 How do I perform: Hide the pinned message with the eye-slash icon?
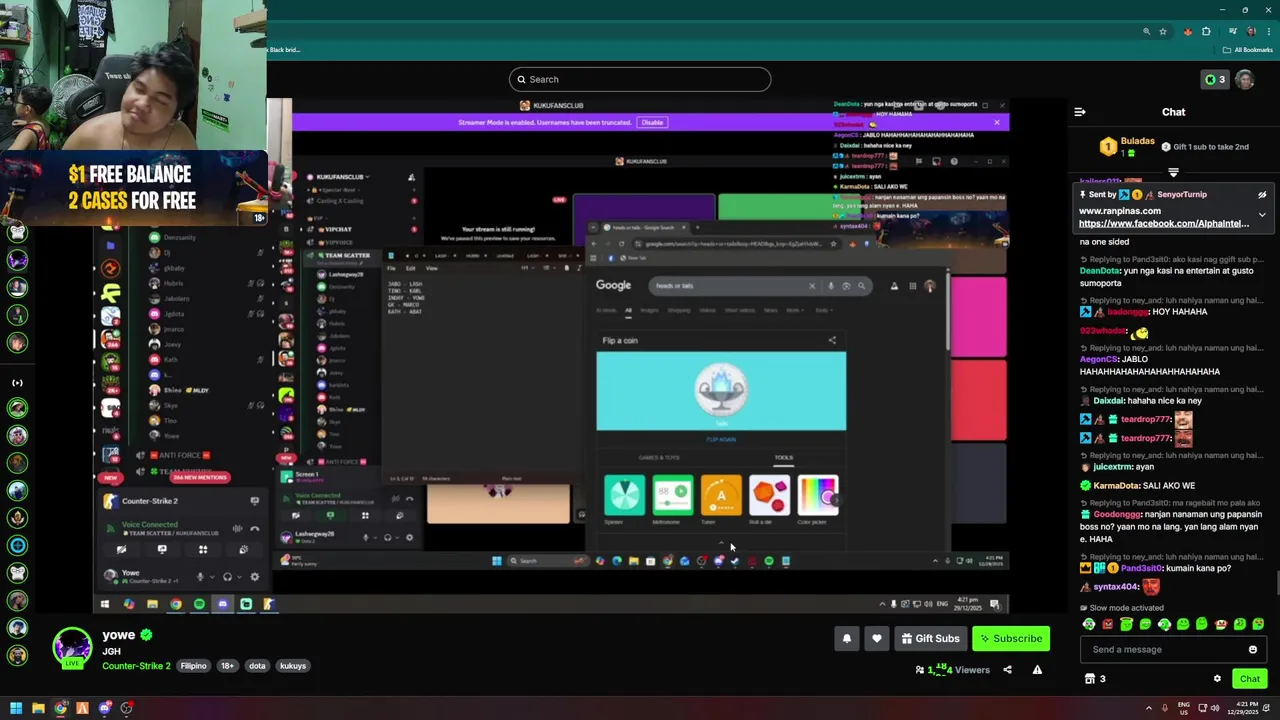click(x=1262, y=195)
